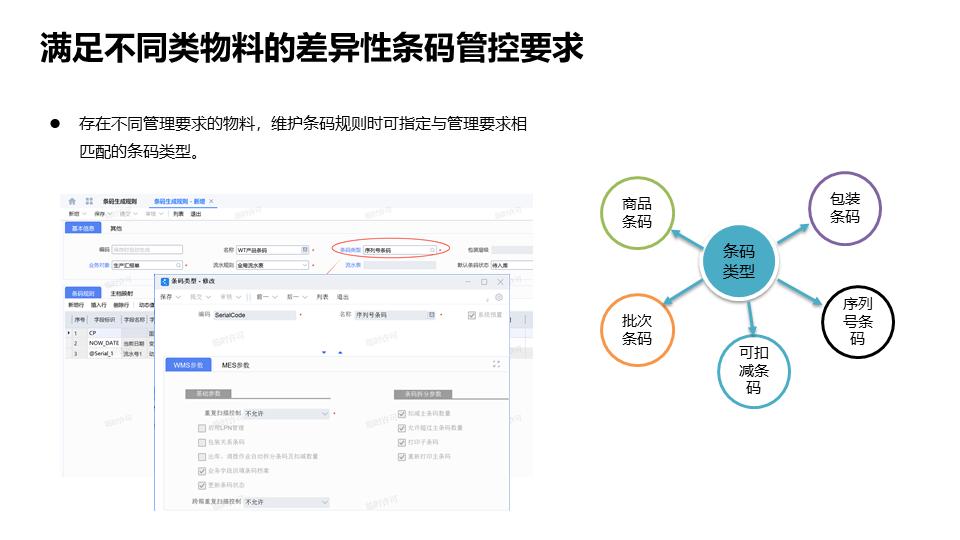Close the 条码生成规则 - 新增 tab
Screen dimensions: 960x540
tap(211, 201)
